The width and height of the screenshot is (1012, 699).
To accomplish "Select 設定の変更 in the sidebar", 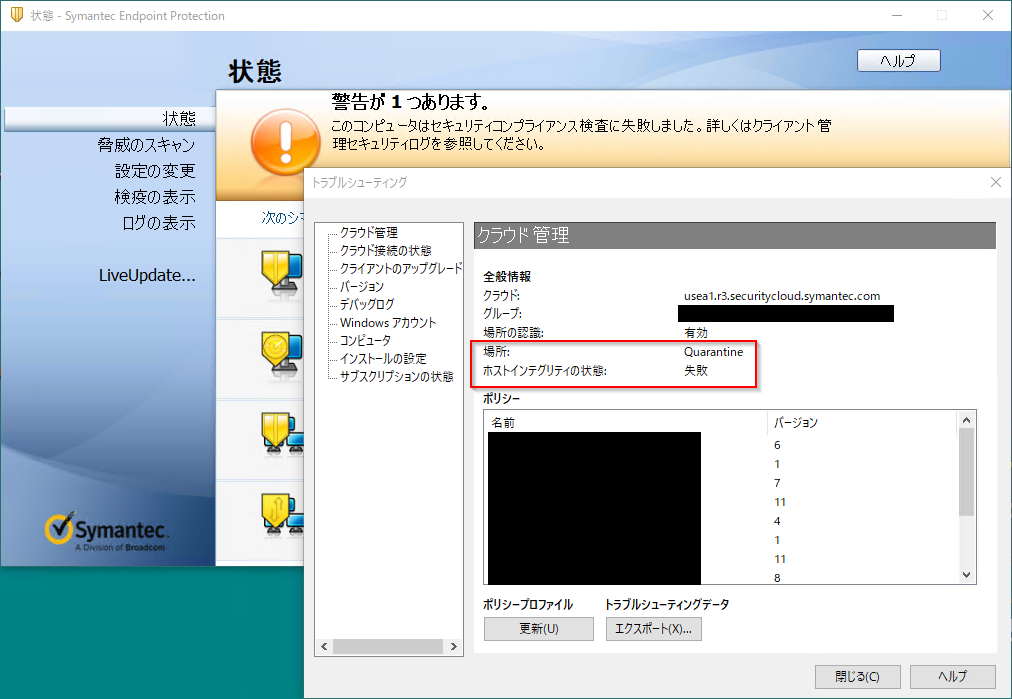I will (x=155, y=171).
